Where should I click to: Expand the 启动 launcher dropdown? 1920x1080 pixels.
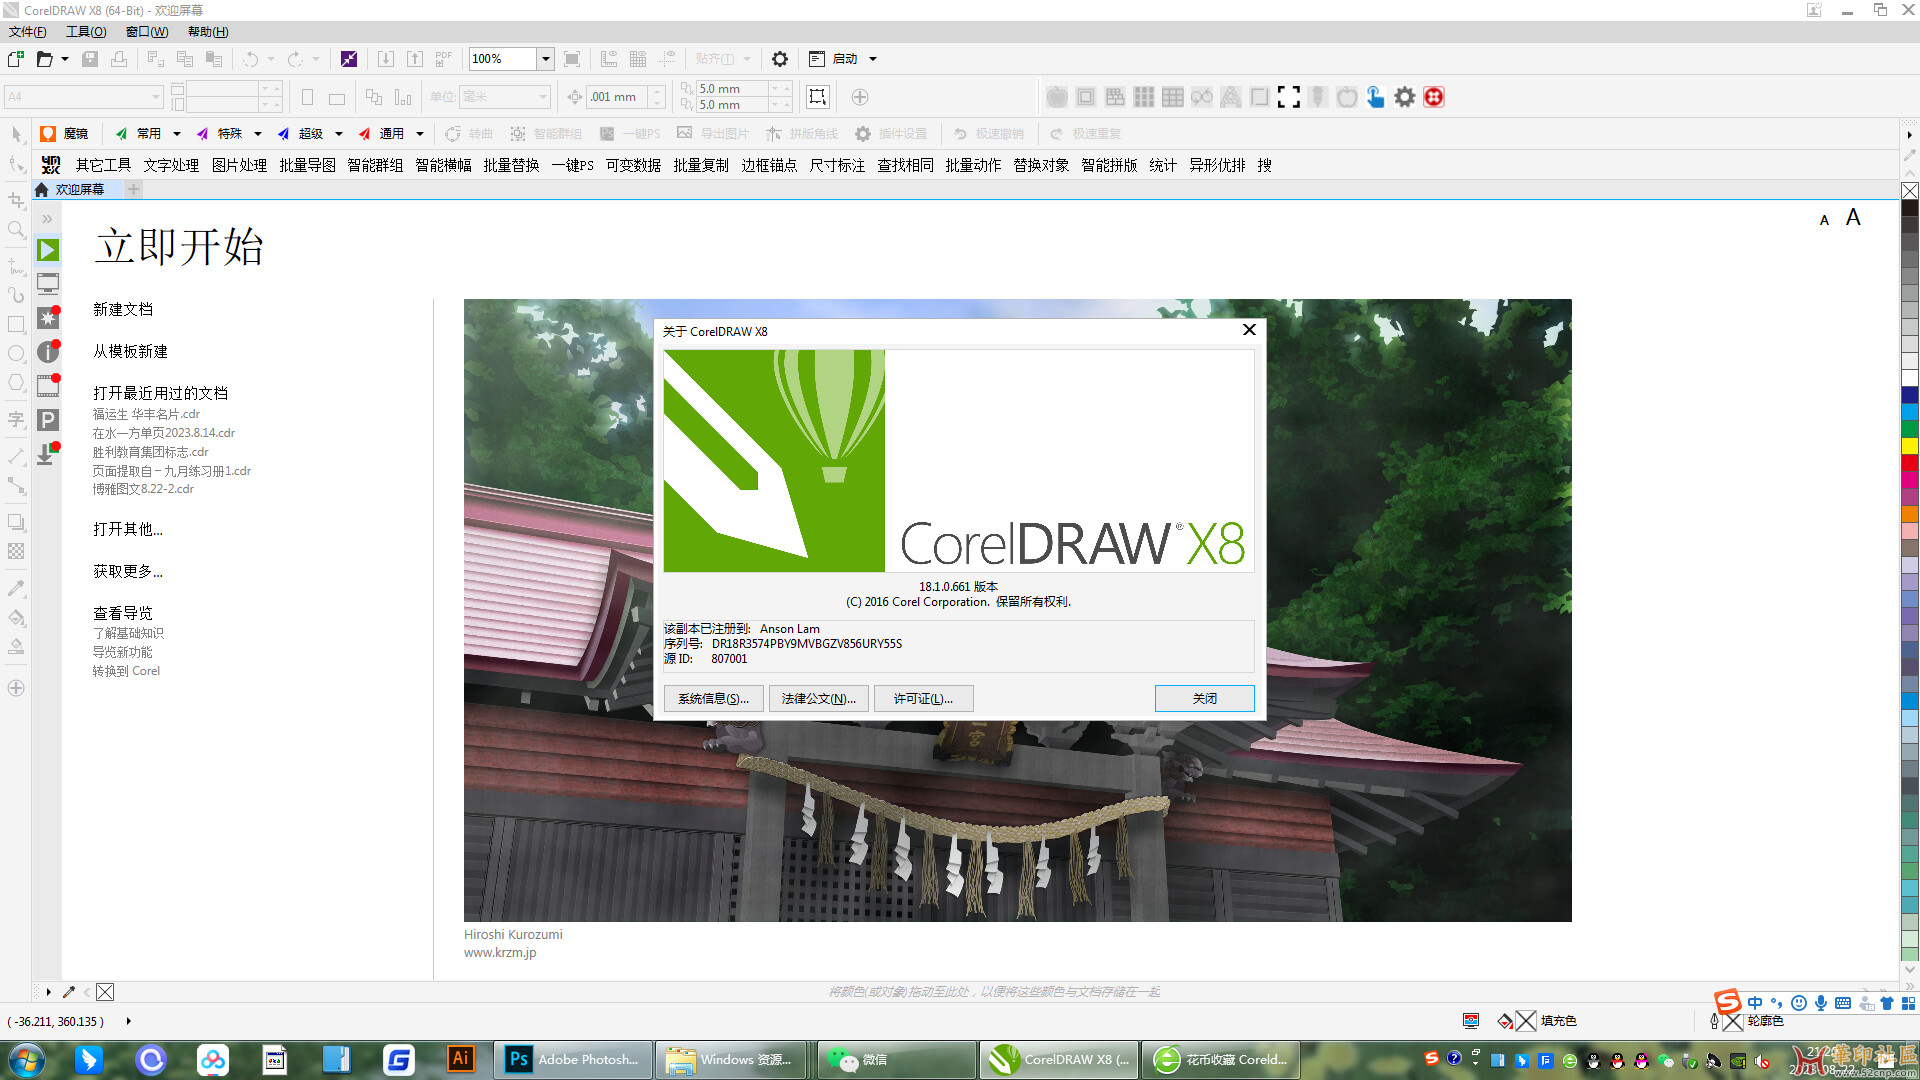coord(873,59)
